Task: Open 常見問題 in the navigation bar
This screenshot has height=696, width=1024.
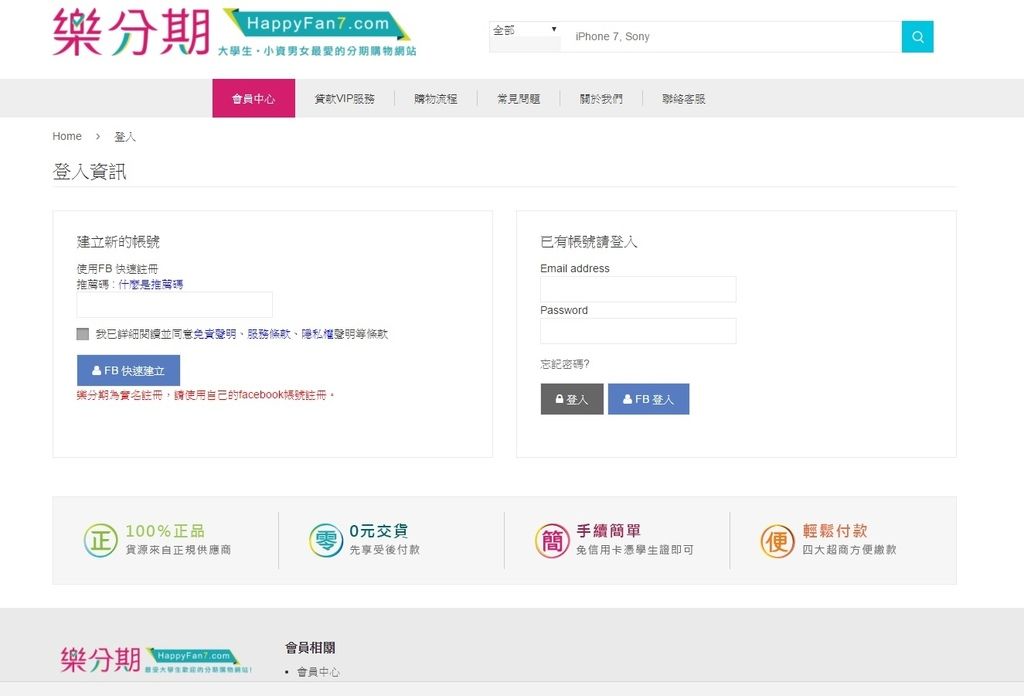Action: [519, 99]
